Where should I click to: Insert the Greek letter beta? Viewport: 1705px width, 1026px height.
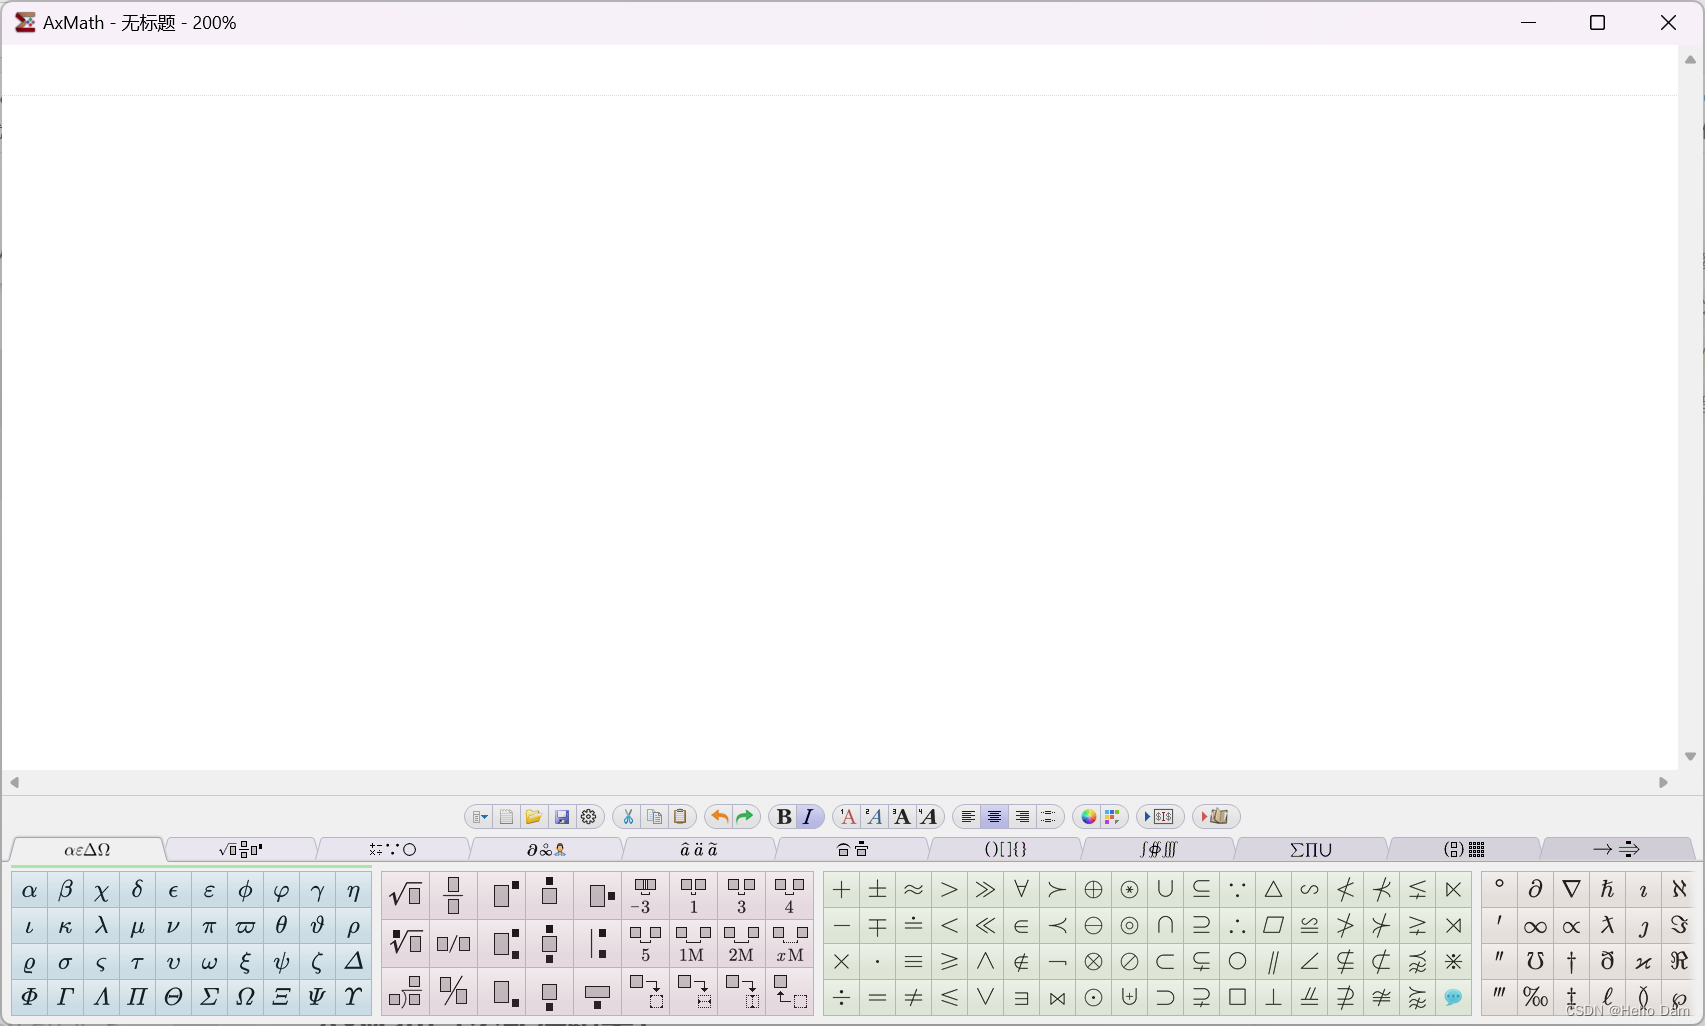[x=66, y=890]
